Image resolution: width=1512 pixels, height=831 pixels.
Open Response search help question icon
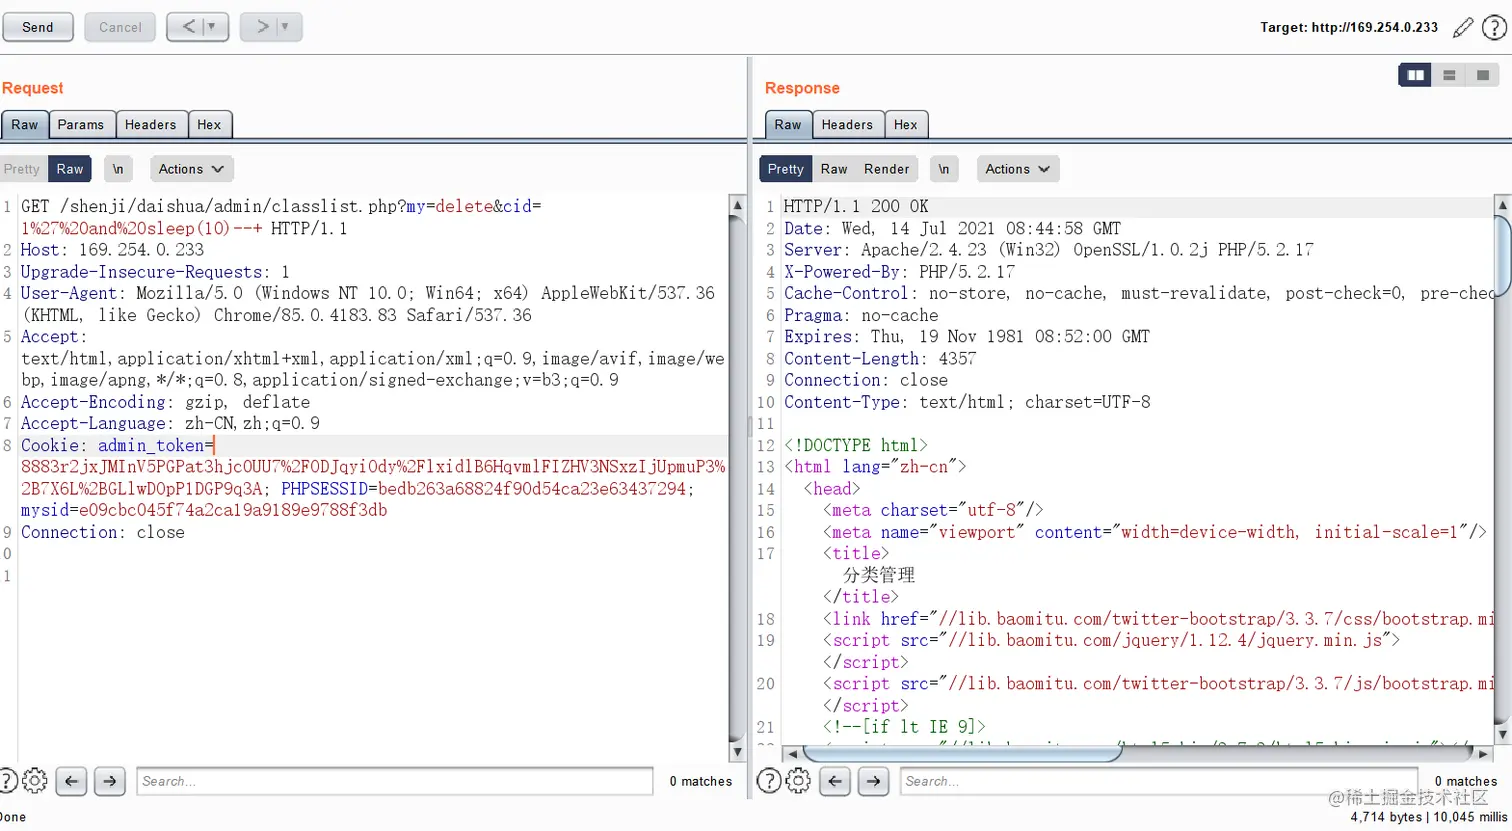pos(769,780)
